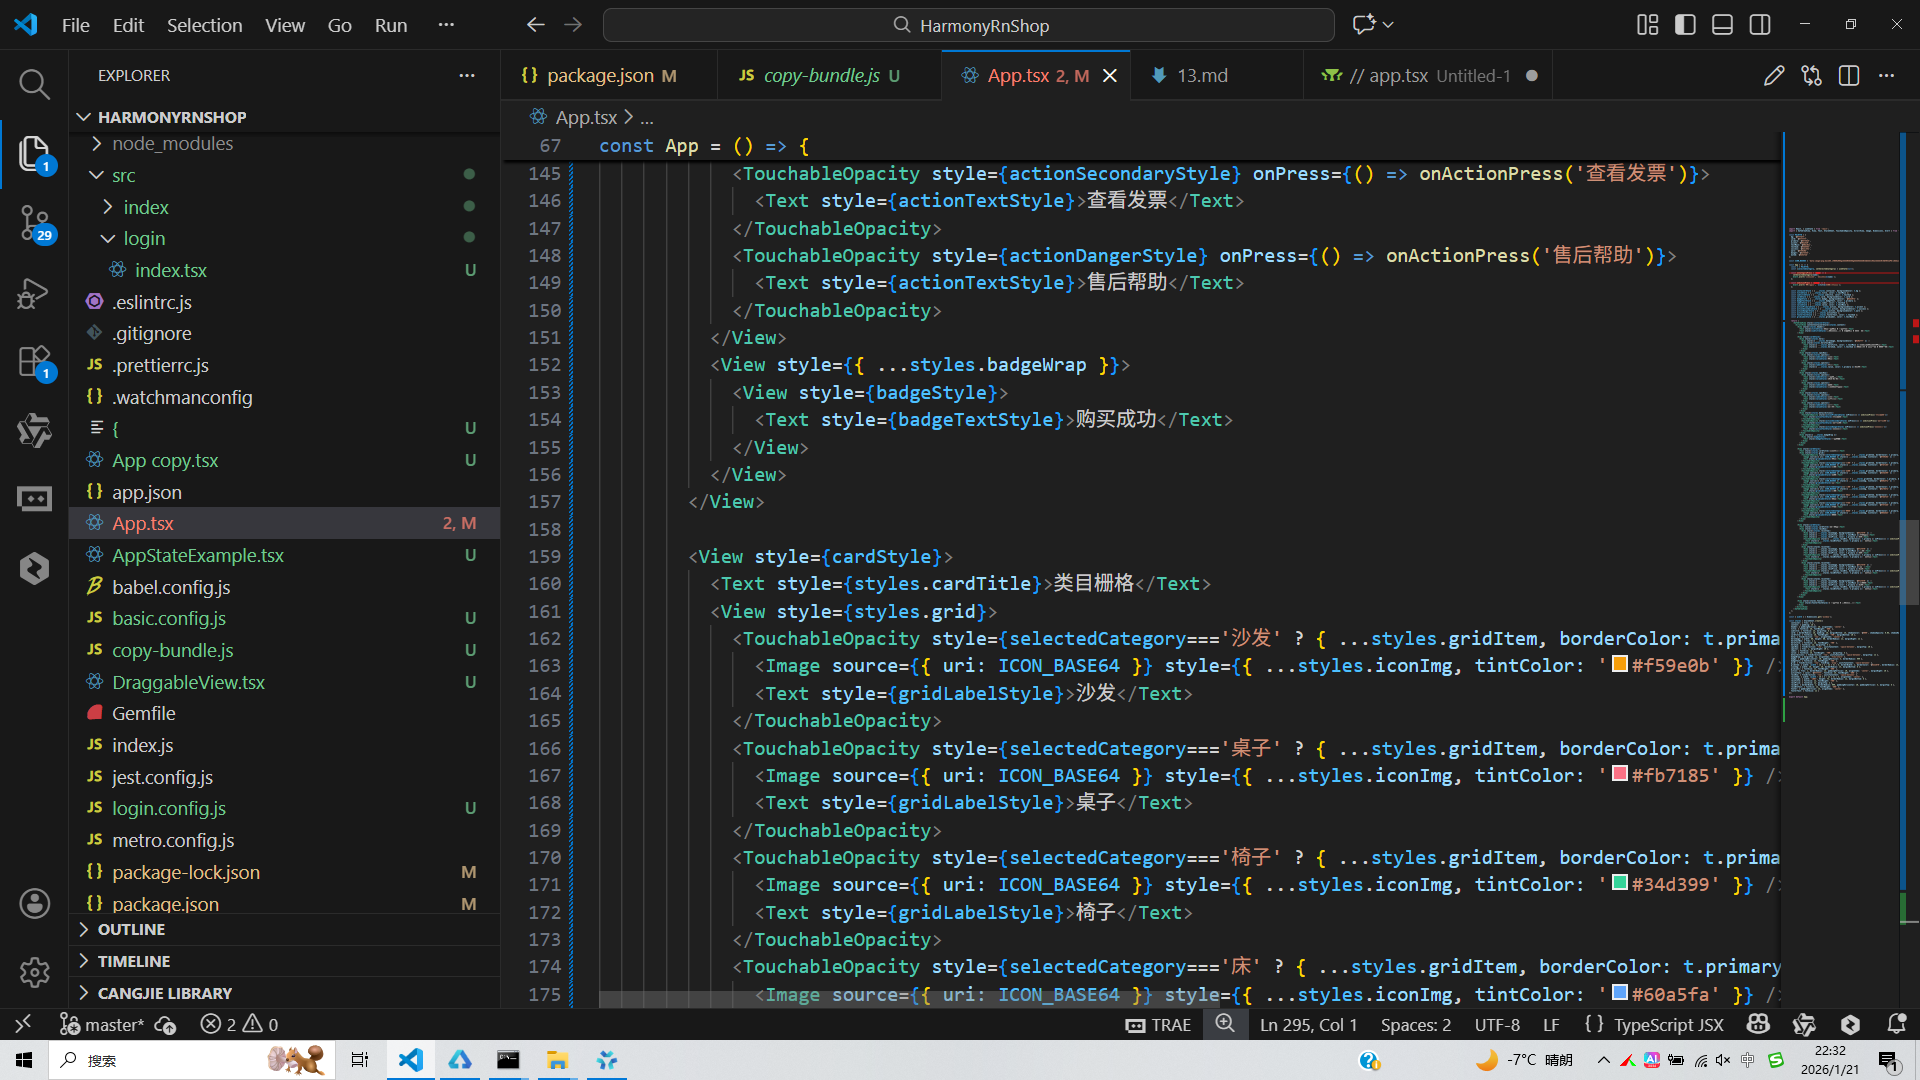Open the Run and Debug view
The width and height of the screenshot is (1920, 1080).
tap(34, 293)
